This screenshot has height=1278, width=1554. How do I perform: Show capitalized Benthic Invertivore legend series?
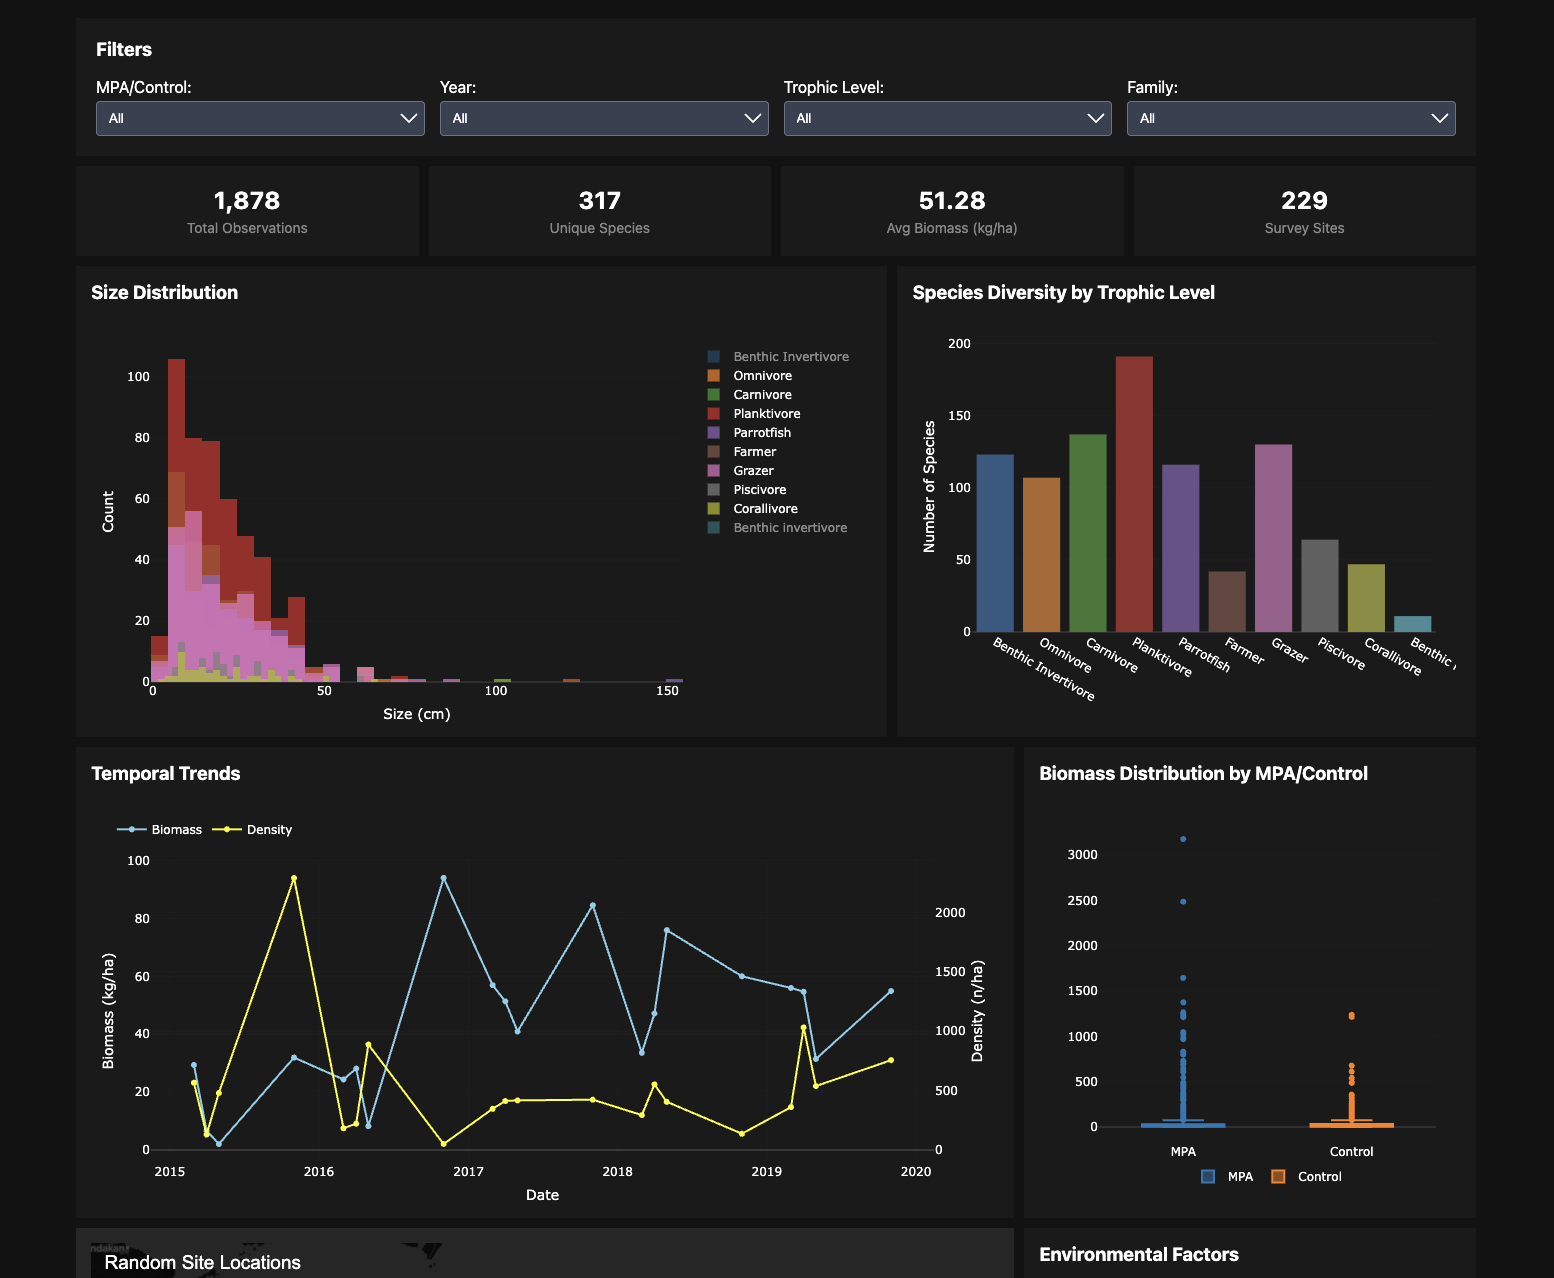tap(790, 357)
